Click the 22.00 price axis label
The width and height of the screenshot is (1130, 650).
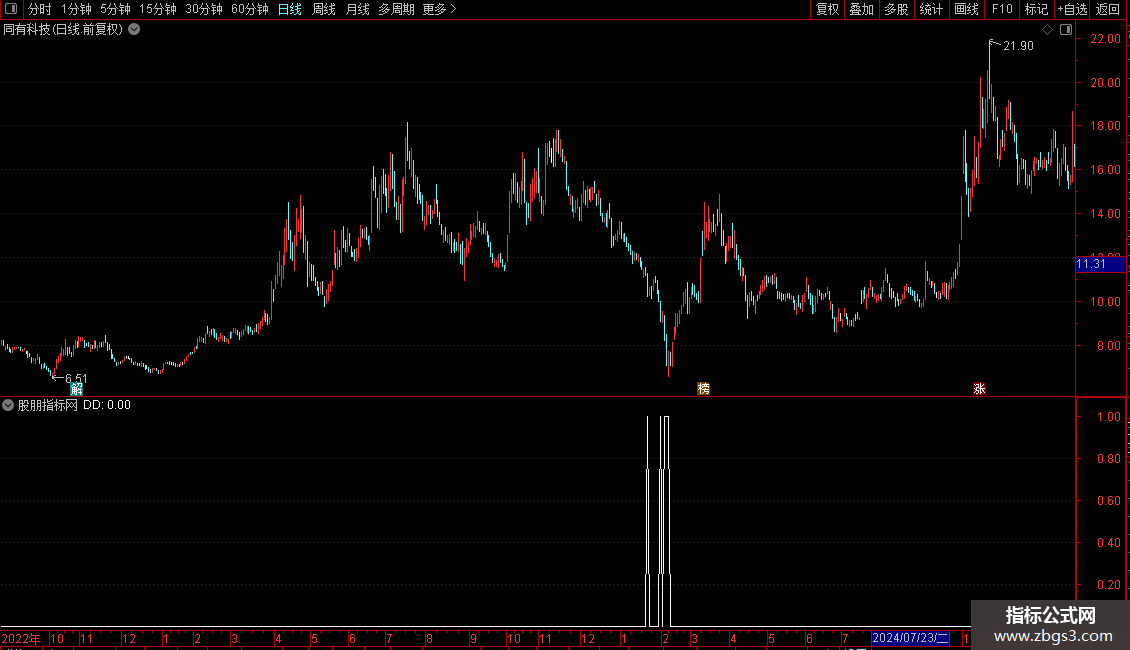1105,39
